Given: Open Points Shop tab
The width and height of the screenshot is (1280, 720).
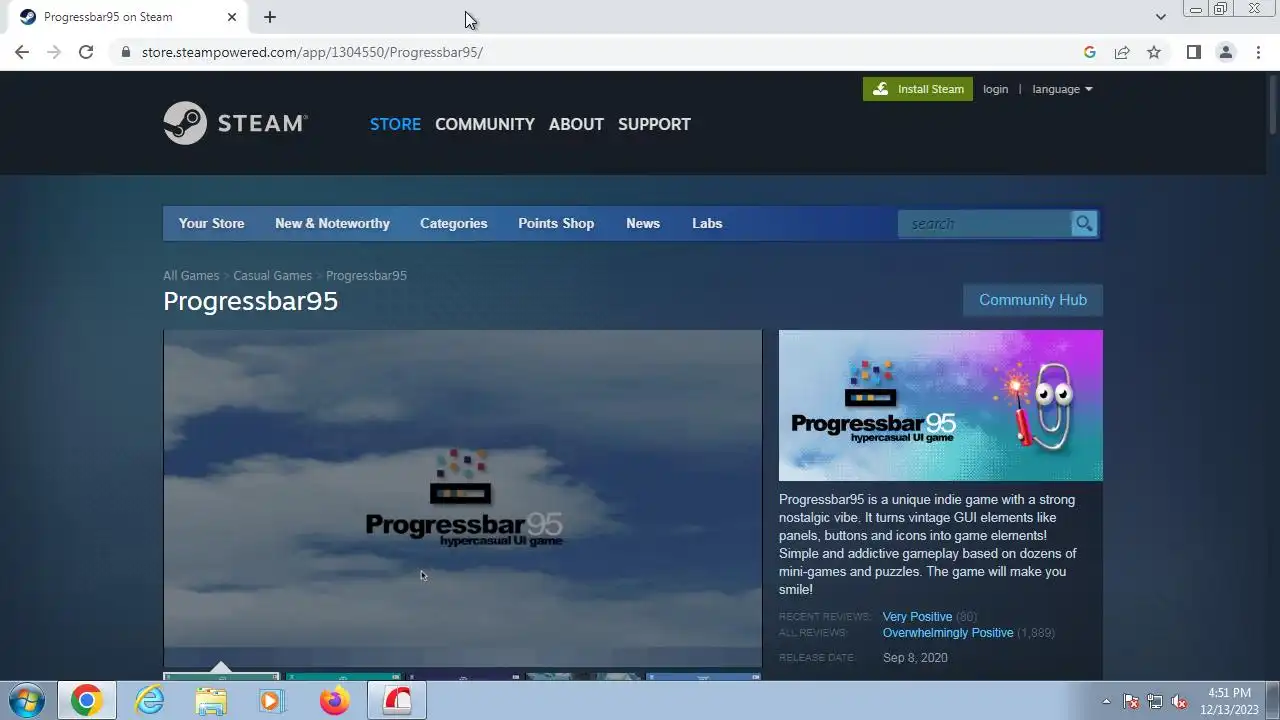Looking at the screenshot, I should pyautogui.click(x=556, y=223).
